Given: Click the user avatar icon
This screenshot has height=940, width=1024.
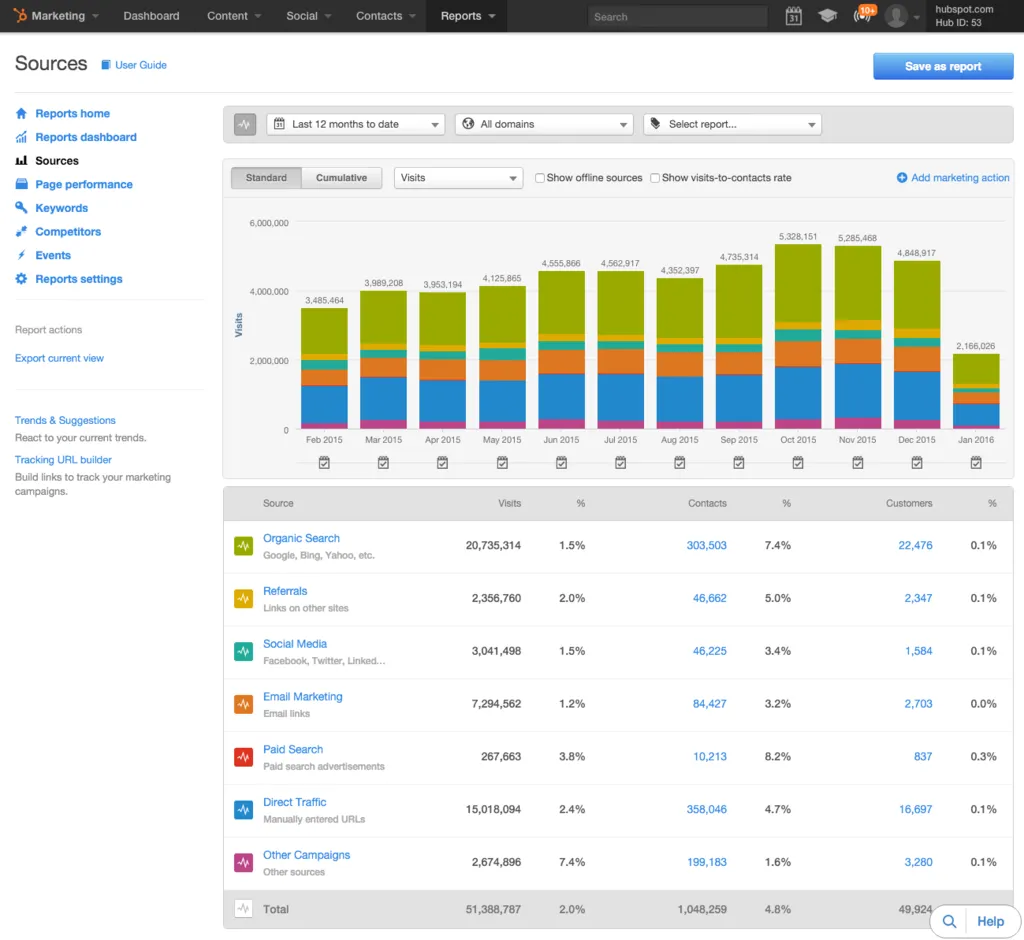Looking at the screenshot, I should coord(896,16).
